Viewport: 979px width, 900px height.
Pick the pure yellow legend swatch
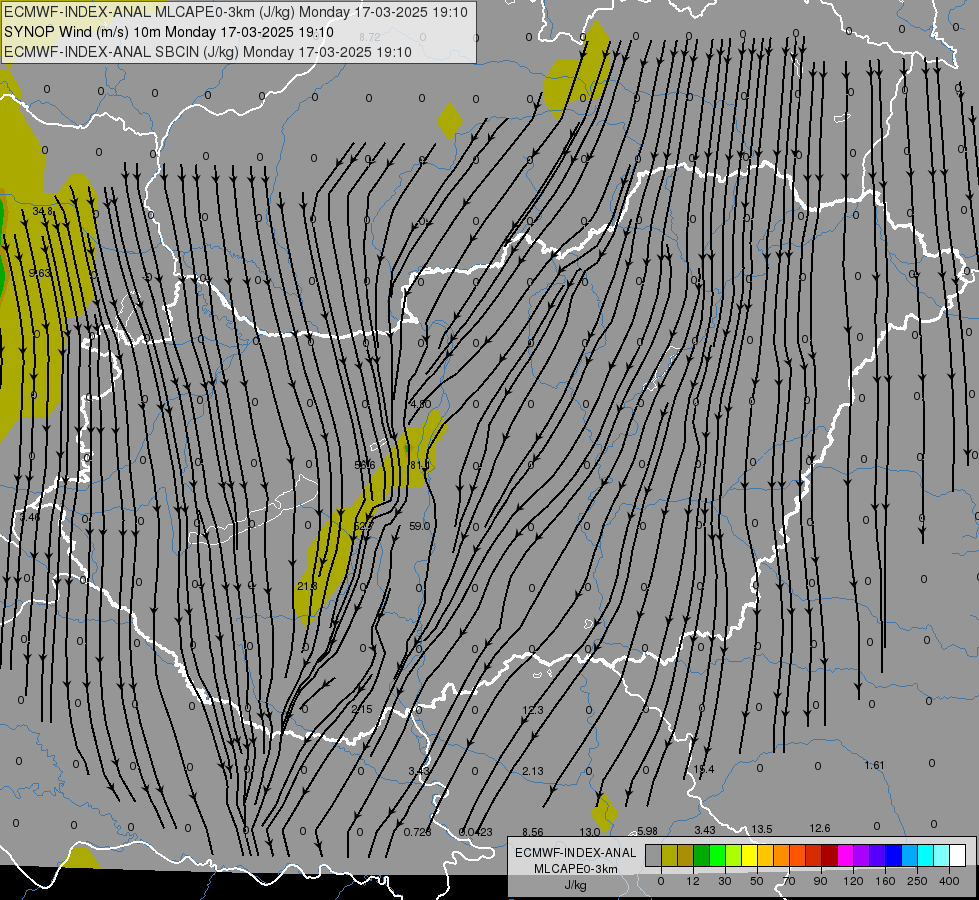click(750, 856)
